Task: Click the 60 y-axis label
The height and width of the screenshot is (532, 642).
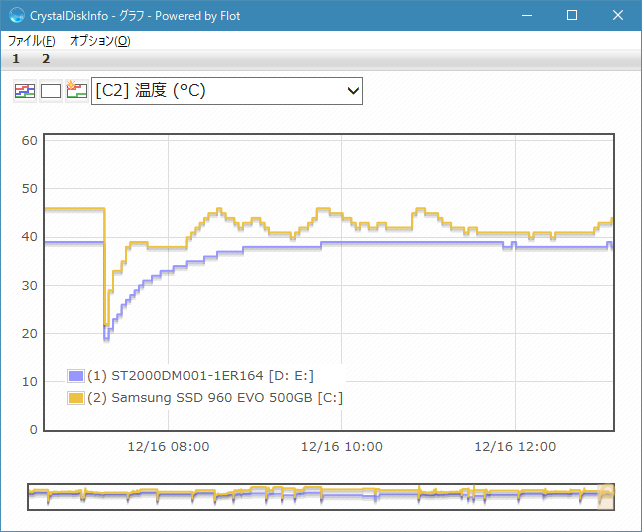Action: [x=29, y=140]
